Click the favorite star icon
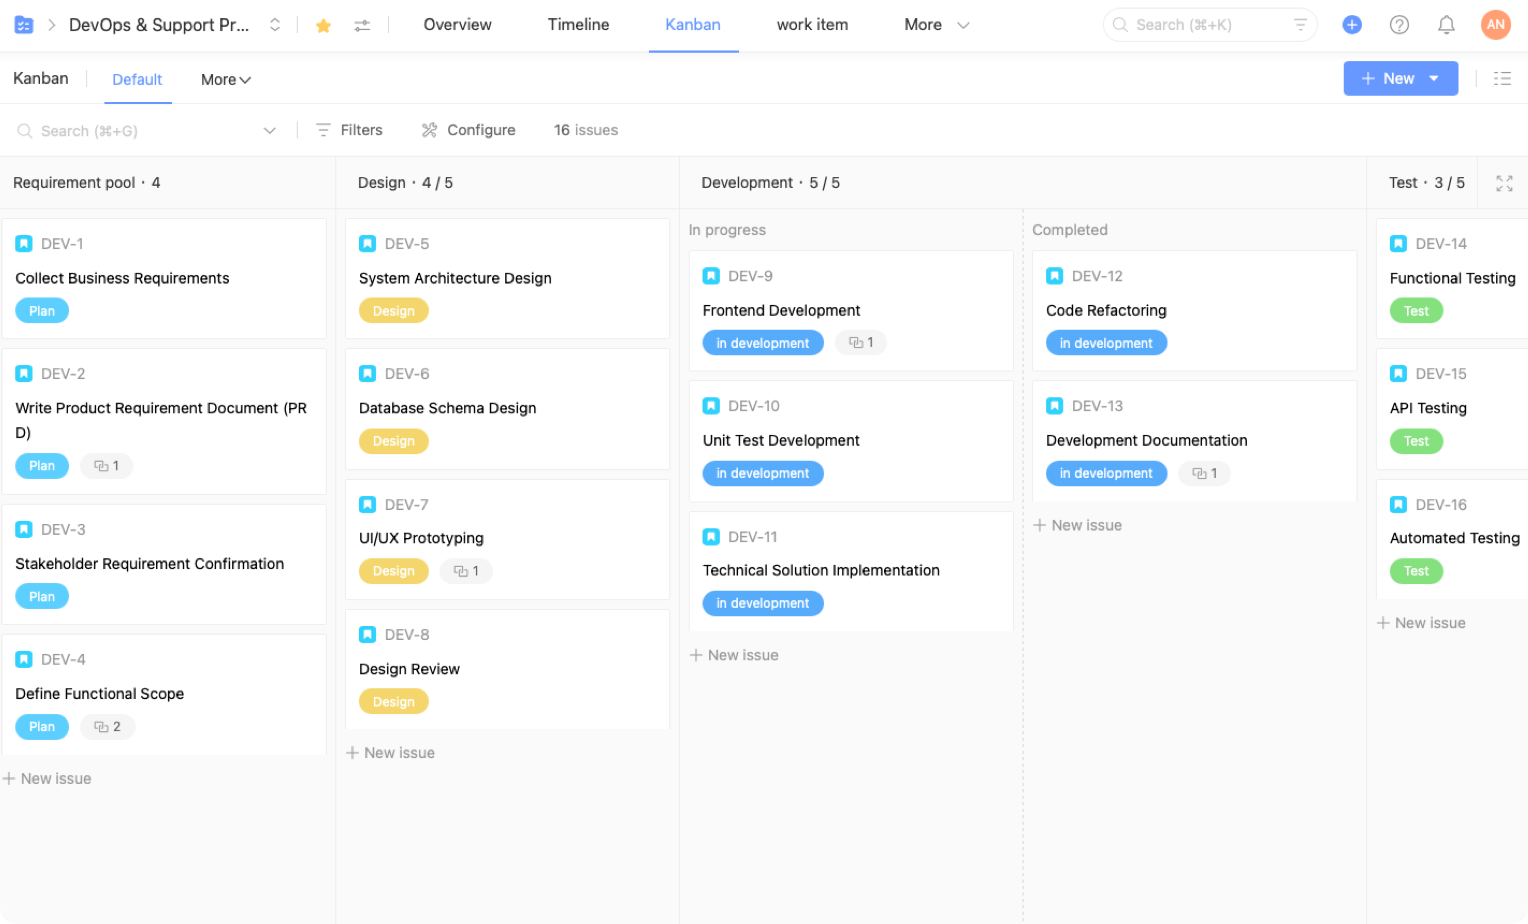This screenshot has height=924, width=1528. (x=323, y=26)
